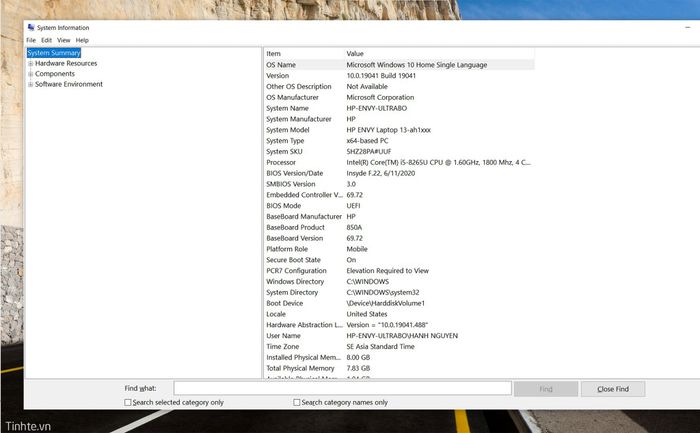Select the Windows Directory row
The image size is (700, 433).
click(399, 282)
